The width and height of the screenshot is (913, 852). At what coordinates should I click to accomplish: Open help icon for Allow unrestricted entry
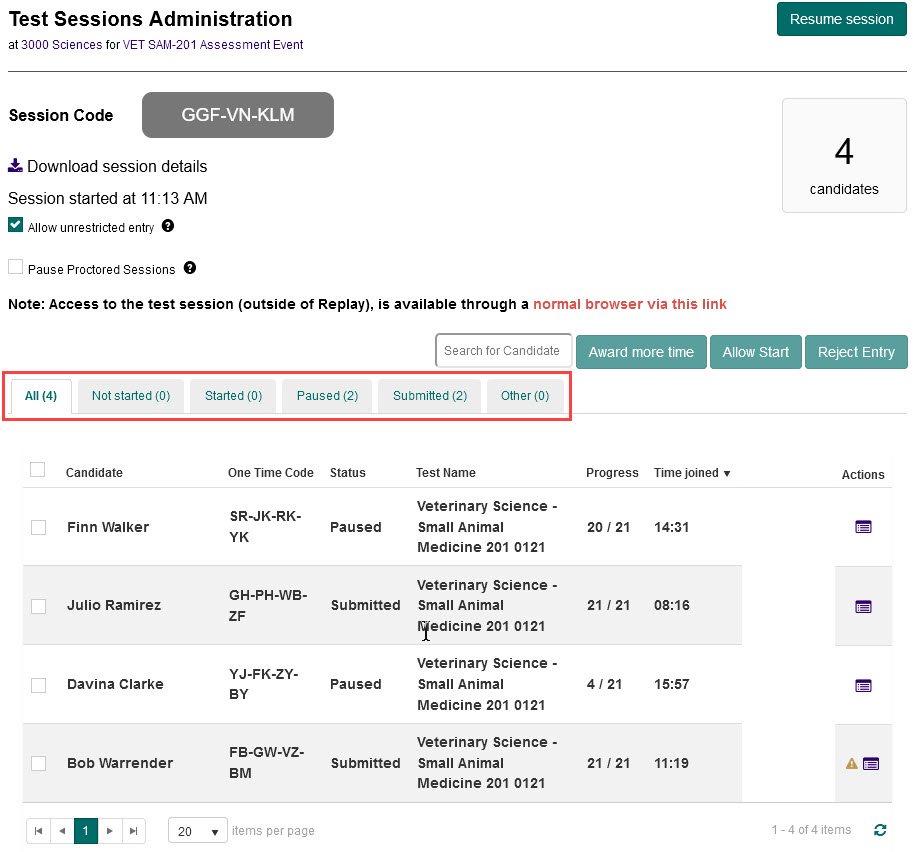point(168,226)
